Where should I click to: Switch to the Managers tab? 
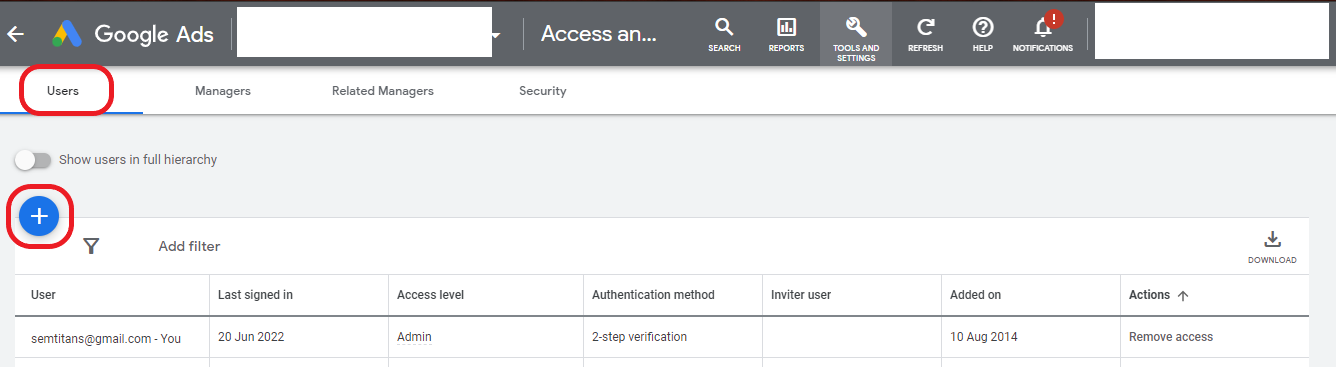pyautogui.click(x=223, y=91)
